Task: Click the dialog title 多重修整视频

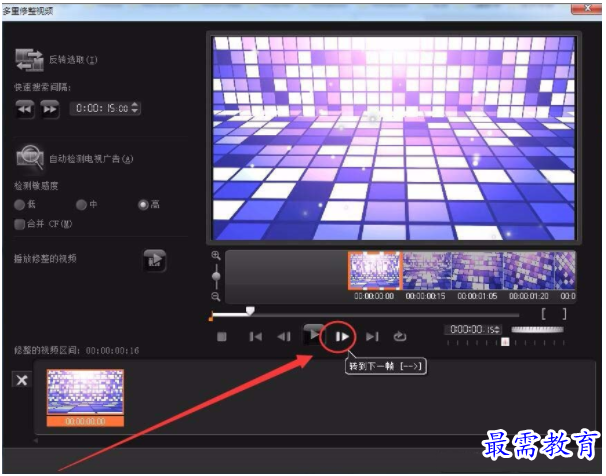Action: click(x=28, y=11)
